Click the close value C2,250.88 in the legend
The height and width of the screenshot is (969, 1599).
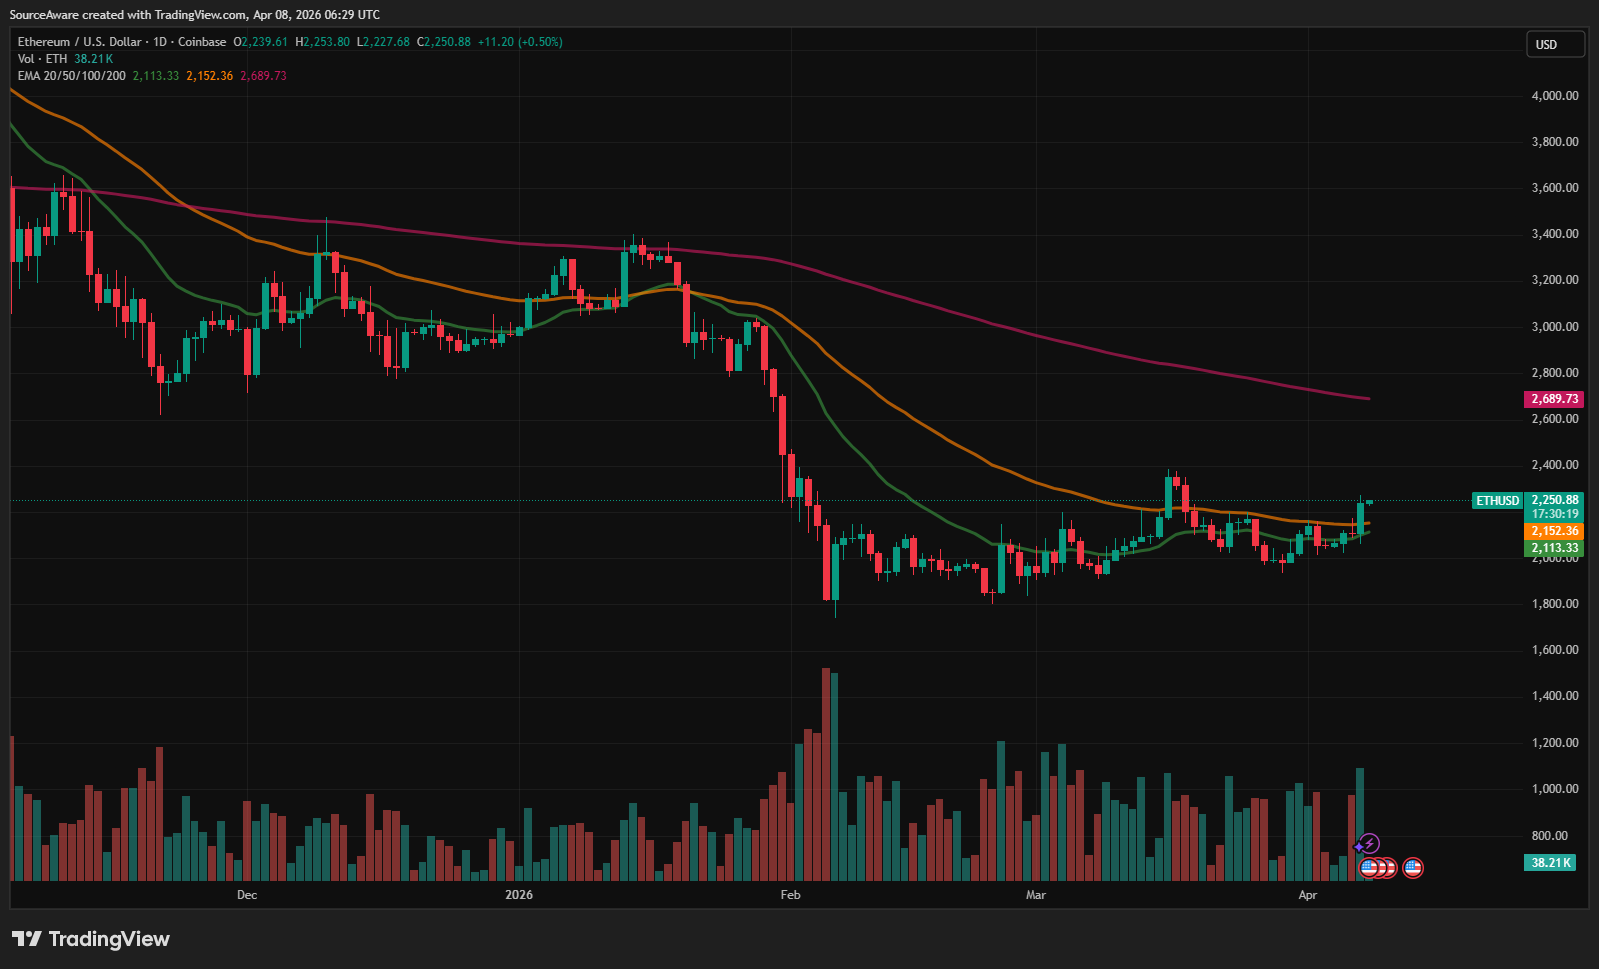tap(444, 42)
